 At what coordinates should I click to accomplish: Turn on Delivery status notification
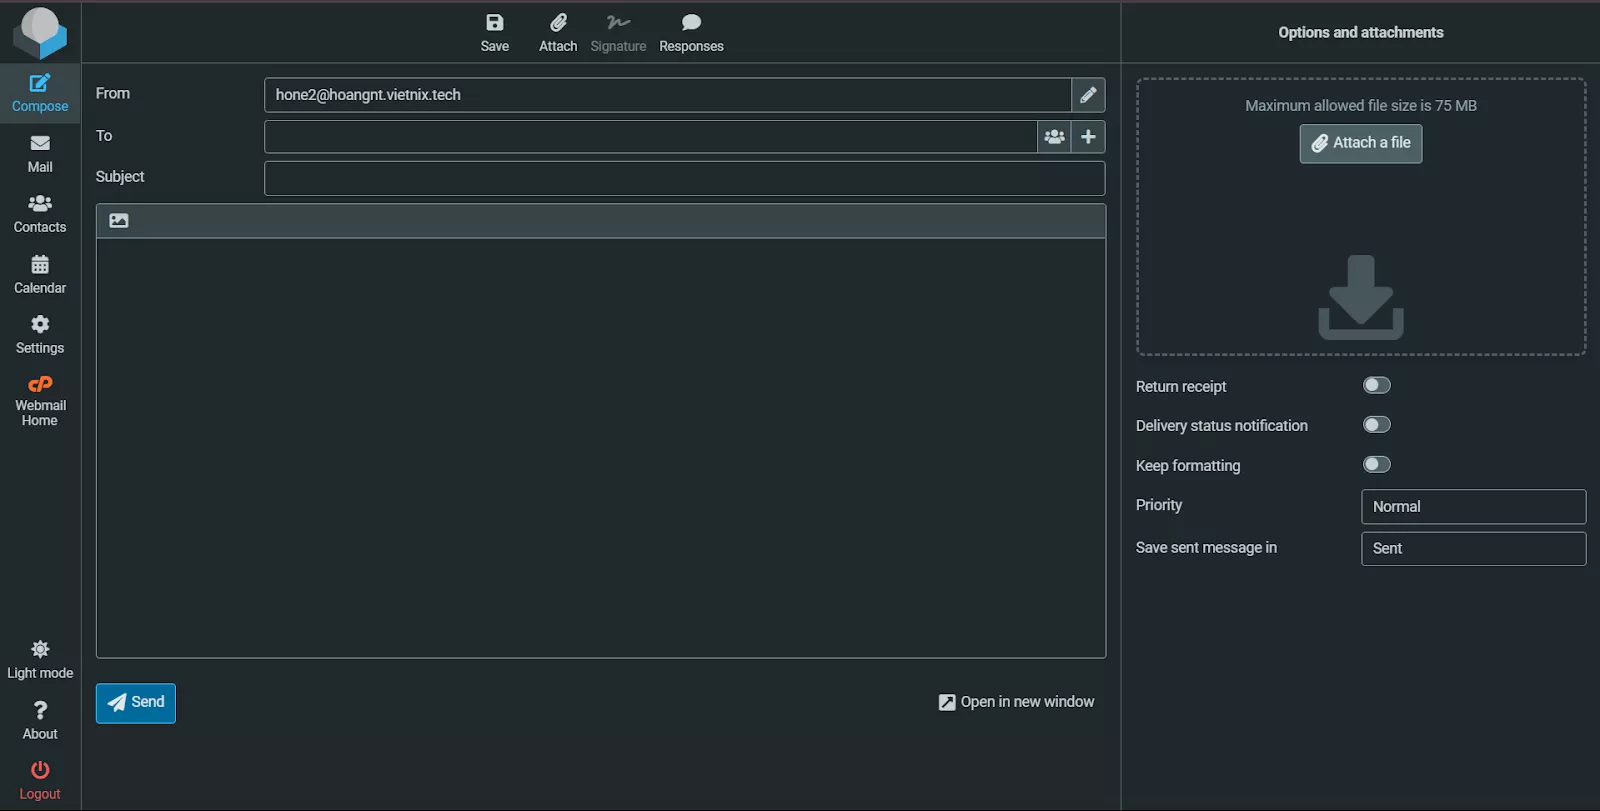1376,425
